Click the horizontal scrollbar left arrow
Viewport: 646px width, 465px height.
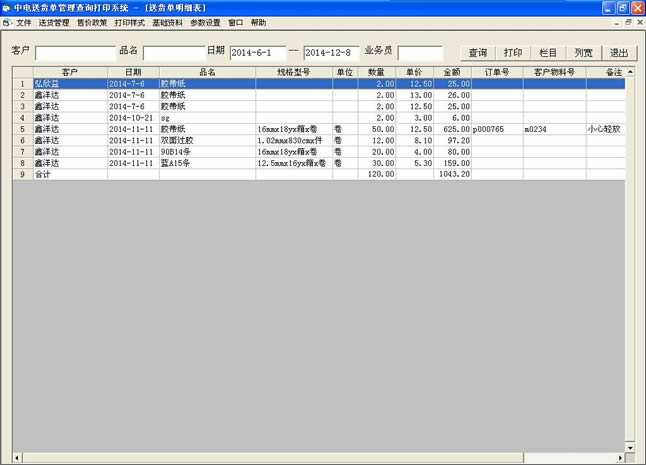[17, 458]
